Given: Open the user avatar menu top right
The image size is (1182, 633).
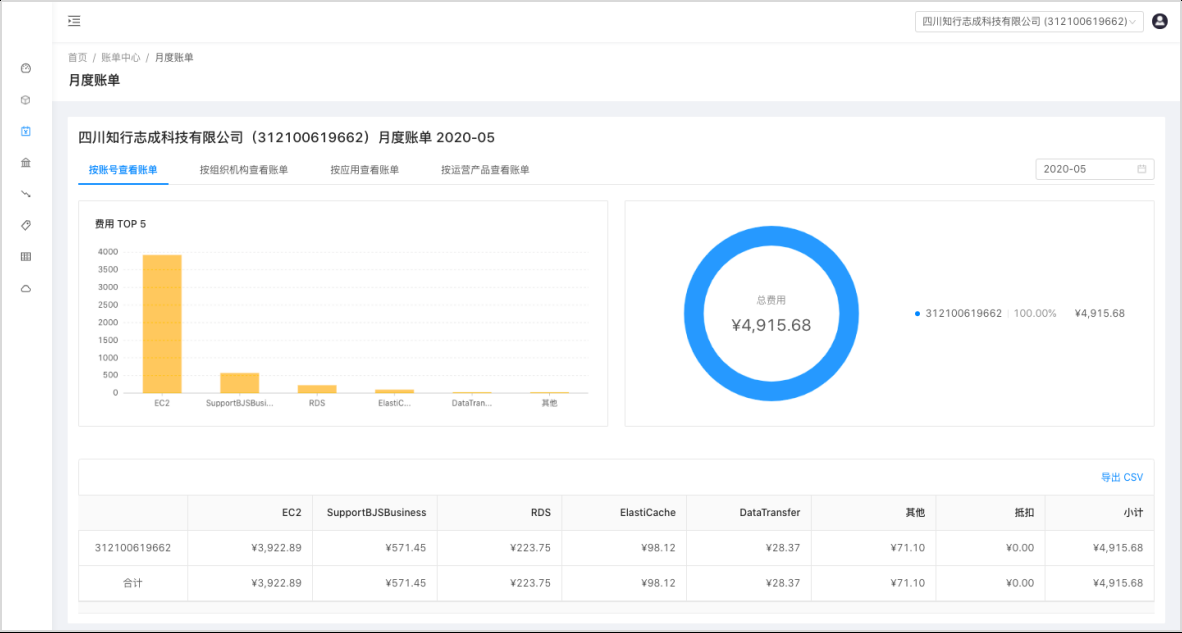Looking at the screenshot, I should (1159, 20).
